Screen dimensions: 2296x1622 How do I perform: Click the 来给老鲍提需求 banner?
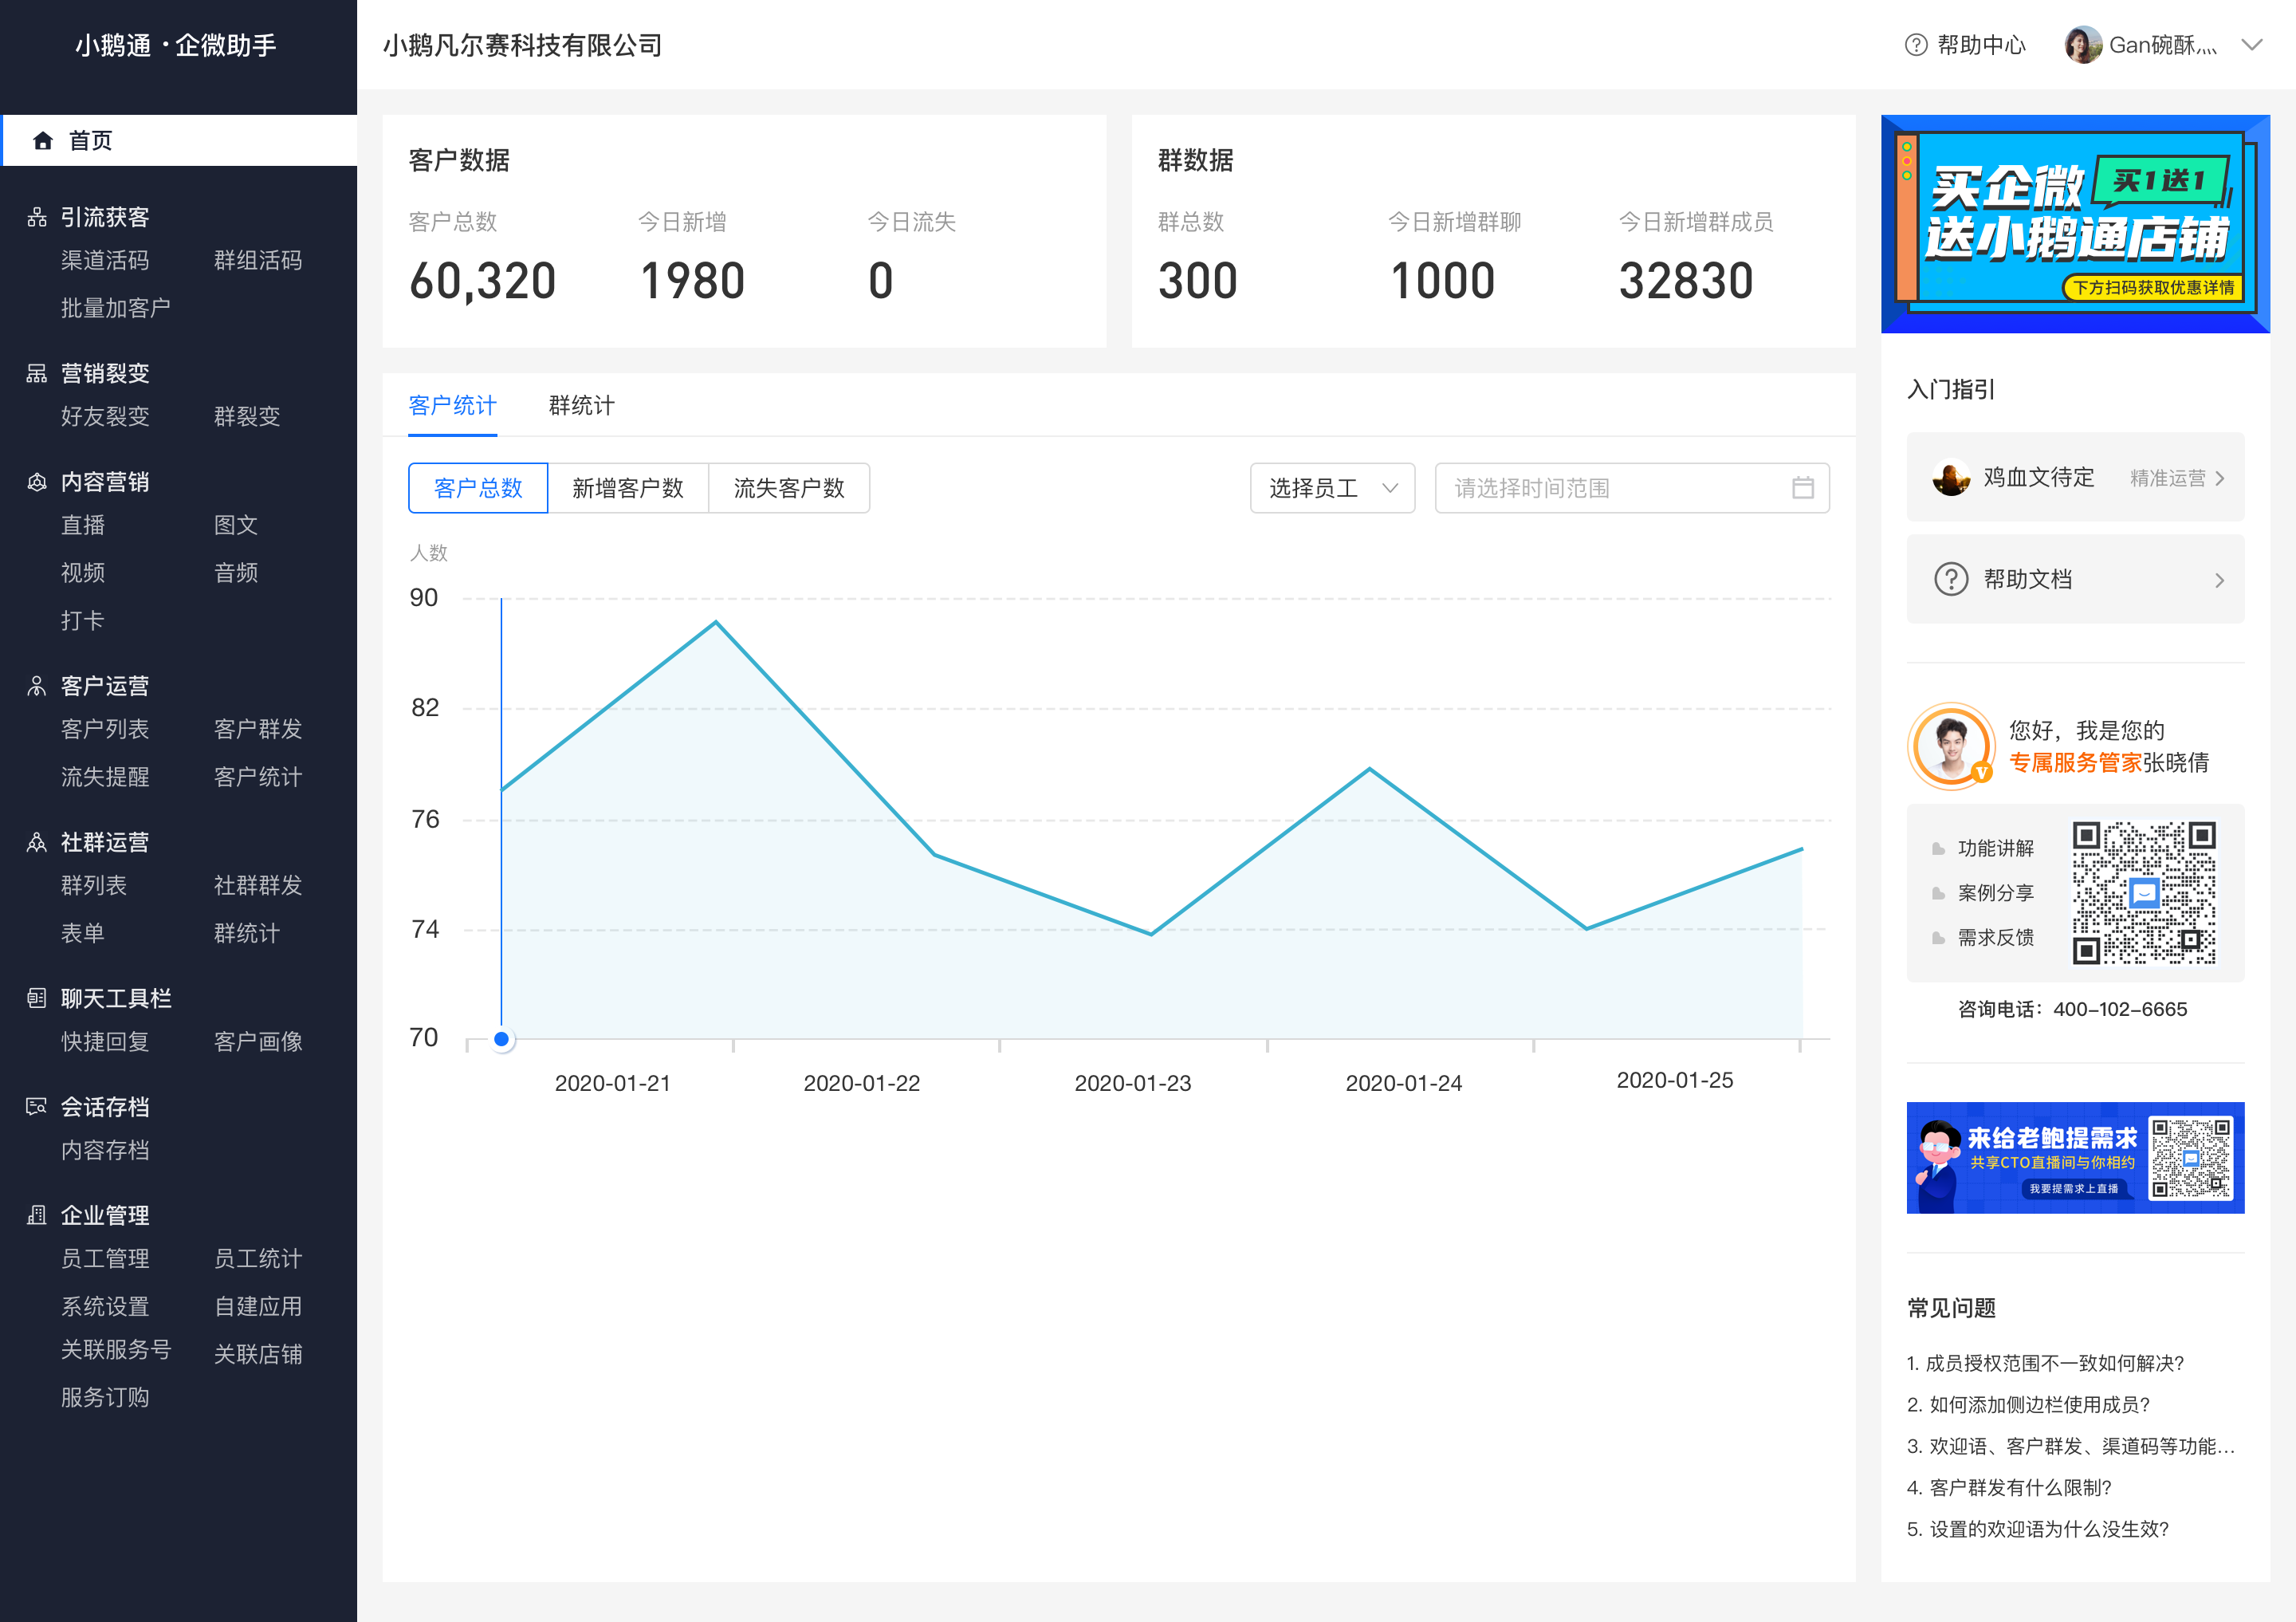coord(2075,1158)
